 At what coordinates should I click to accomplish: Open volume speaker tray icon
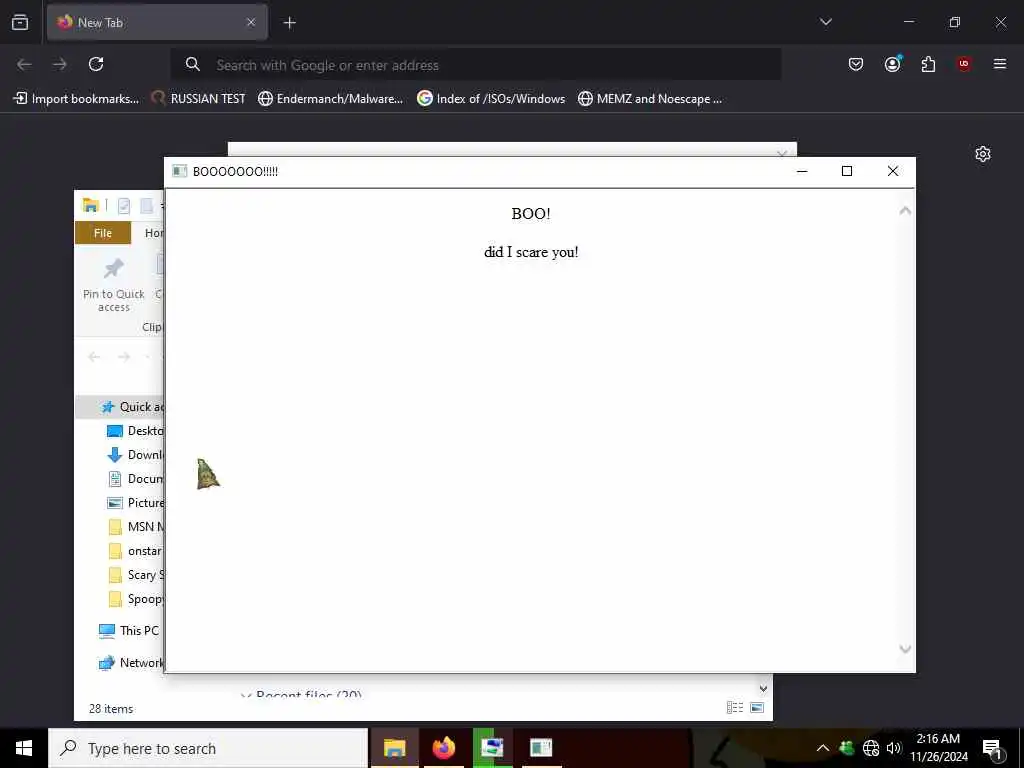click(x=894, y=748)
